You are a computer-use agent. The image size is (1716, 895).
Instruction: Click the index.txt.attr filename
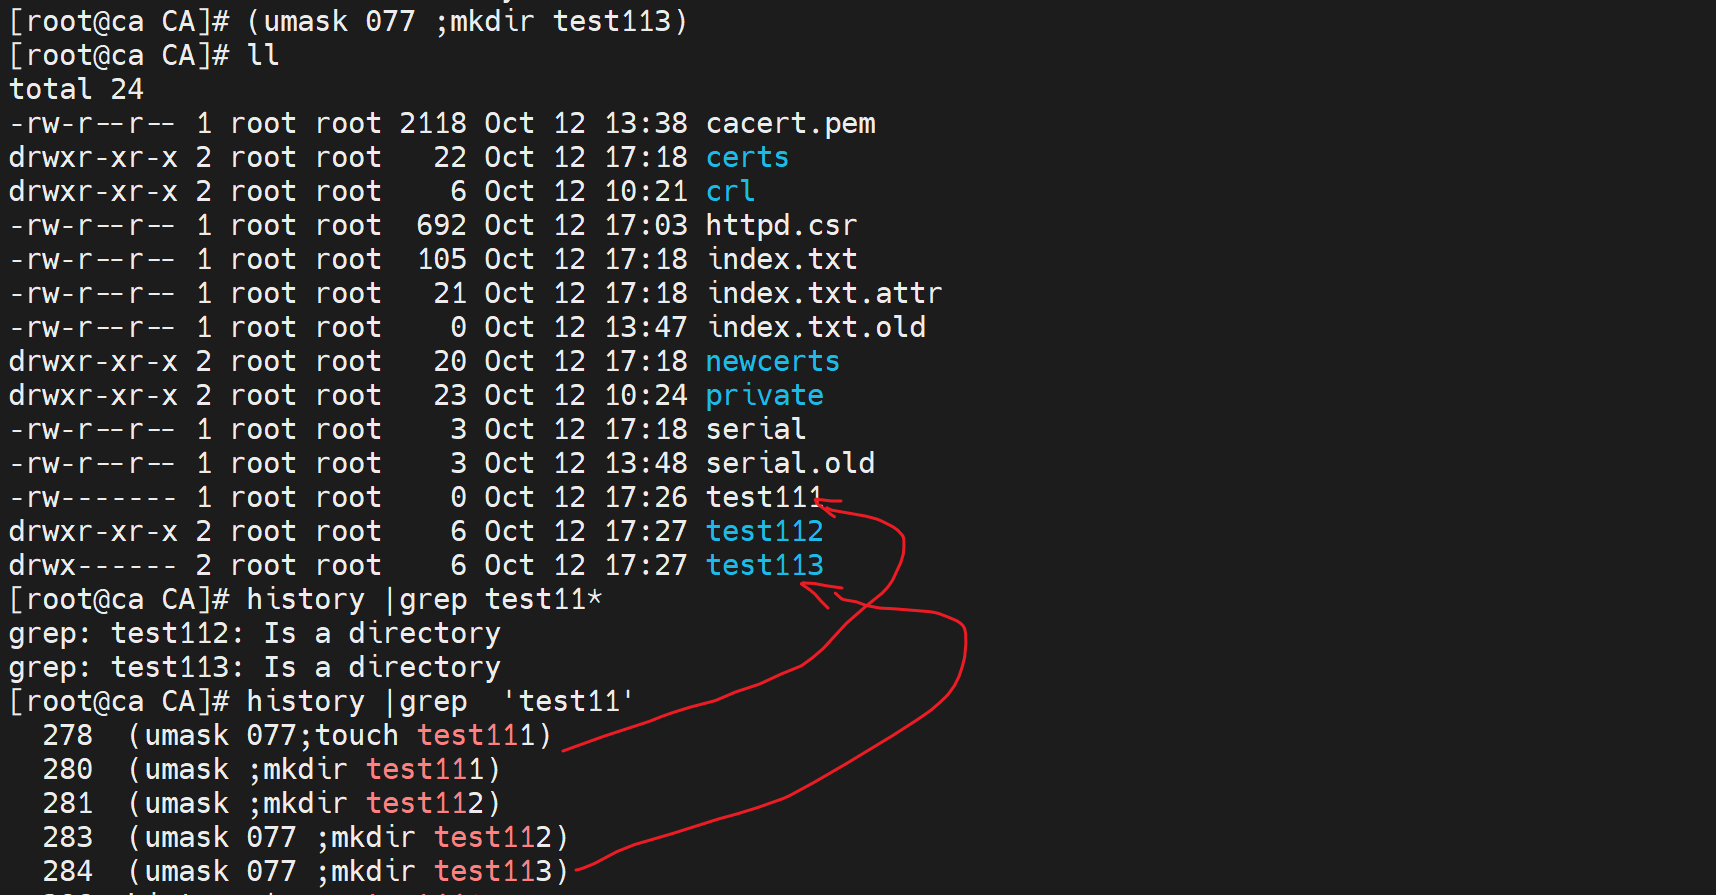point(824,294)
